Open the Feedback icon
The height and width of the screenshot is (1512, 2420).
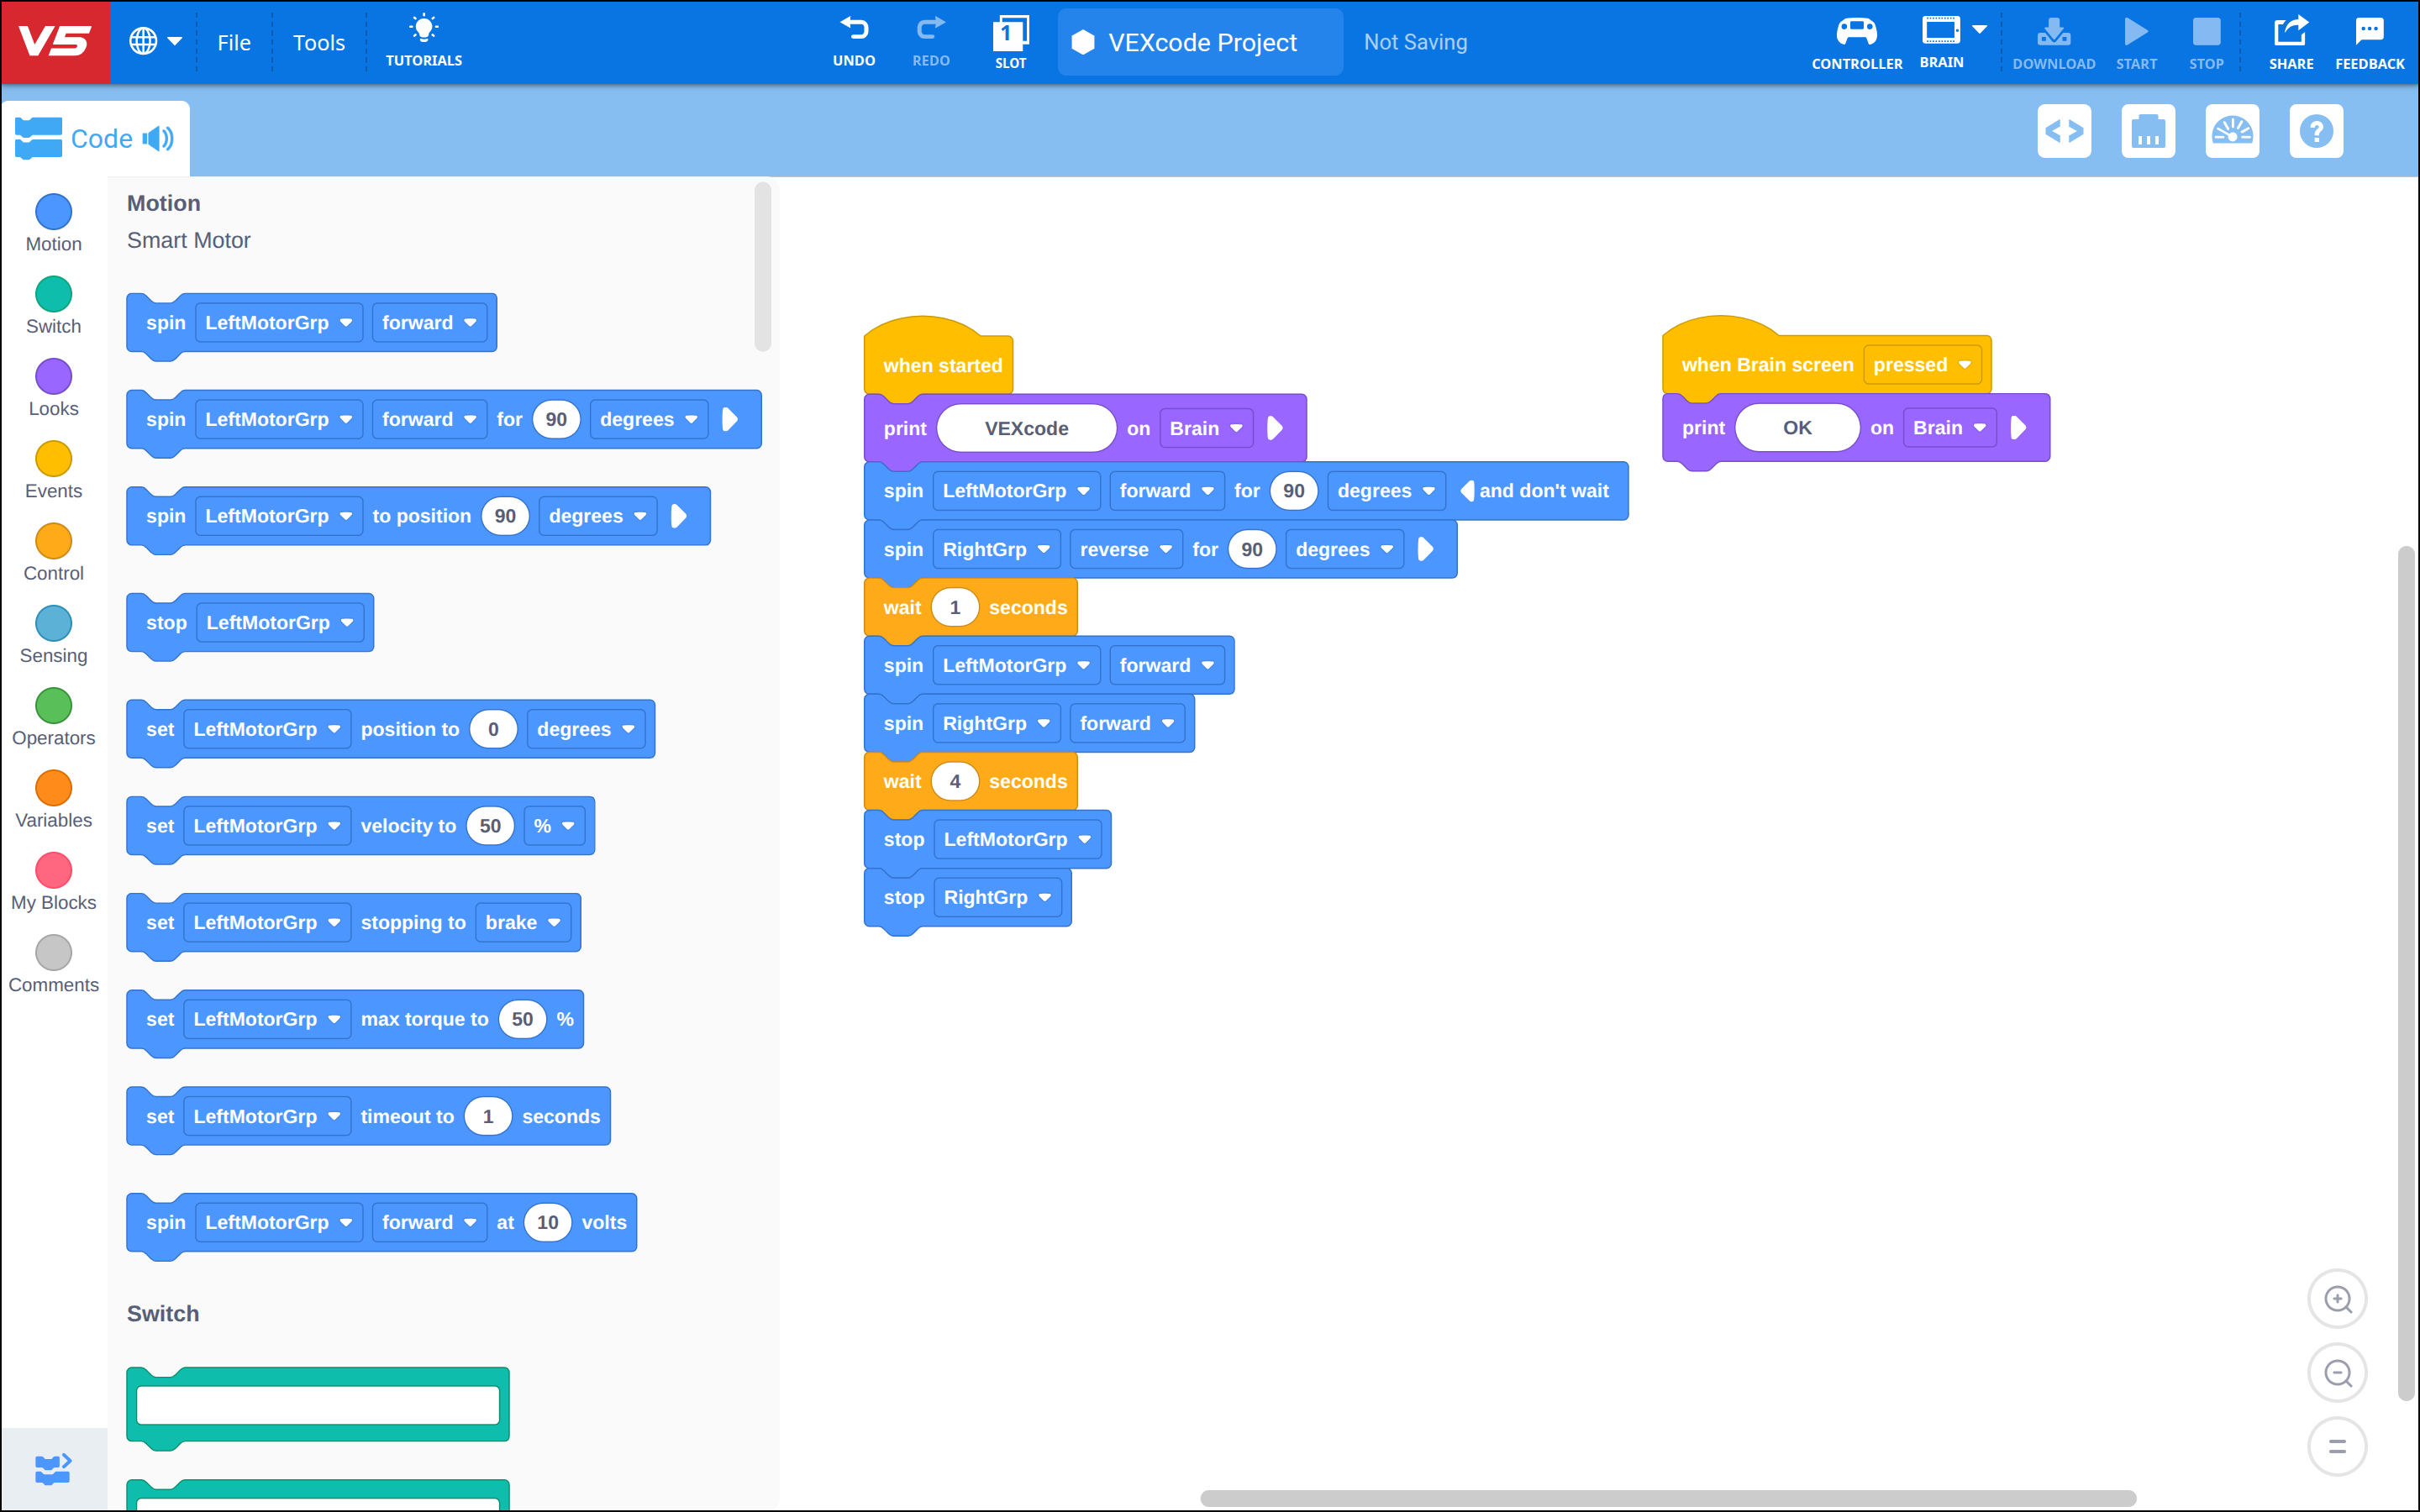2369,42
